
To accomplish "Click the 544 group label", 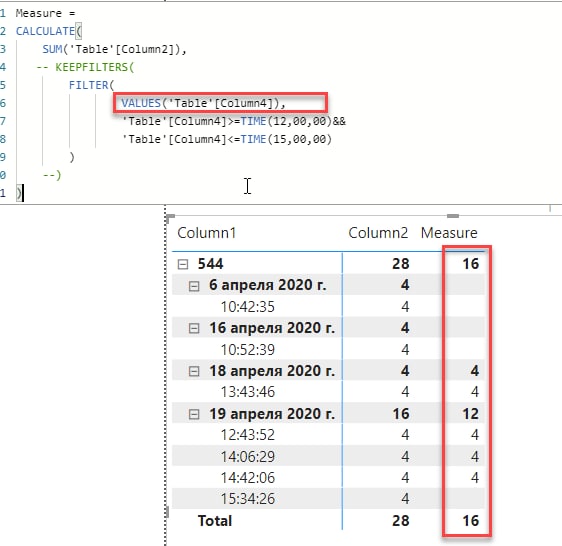I will 210,264.
